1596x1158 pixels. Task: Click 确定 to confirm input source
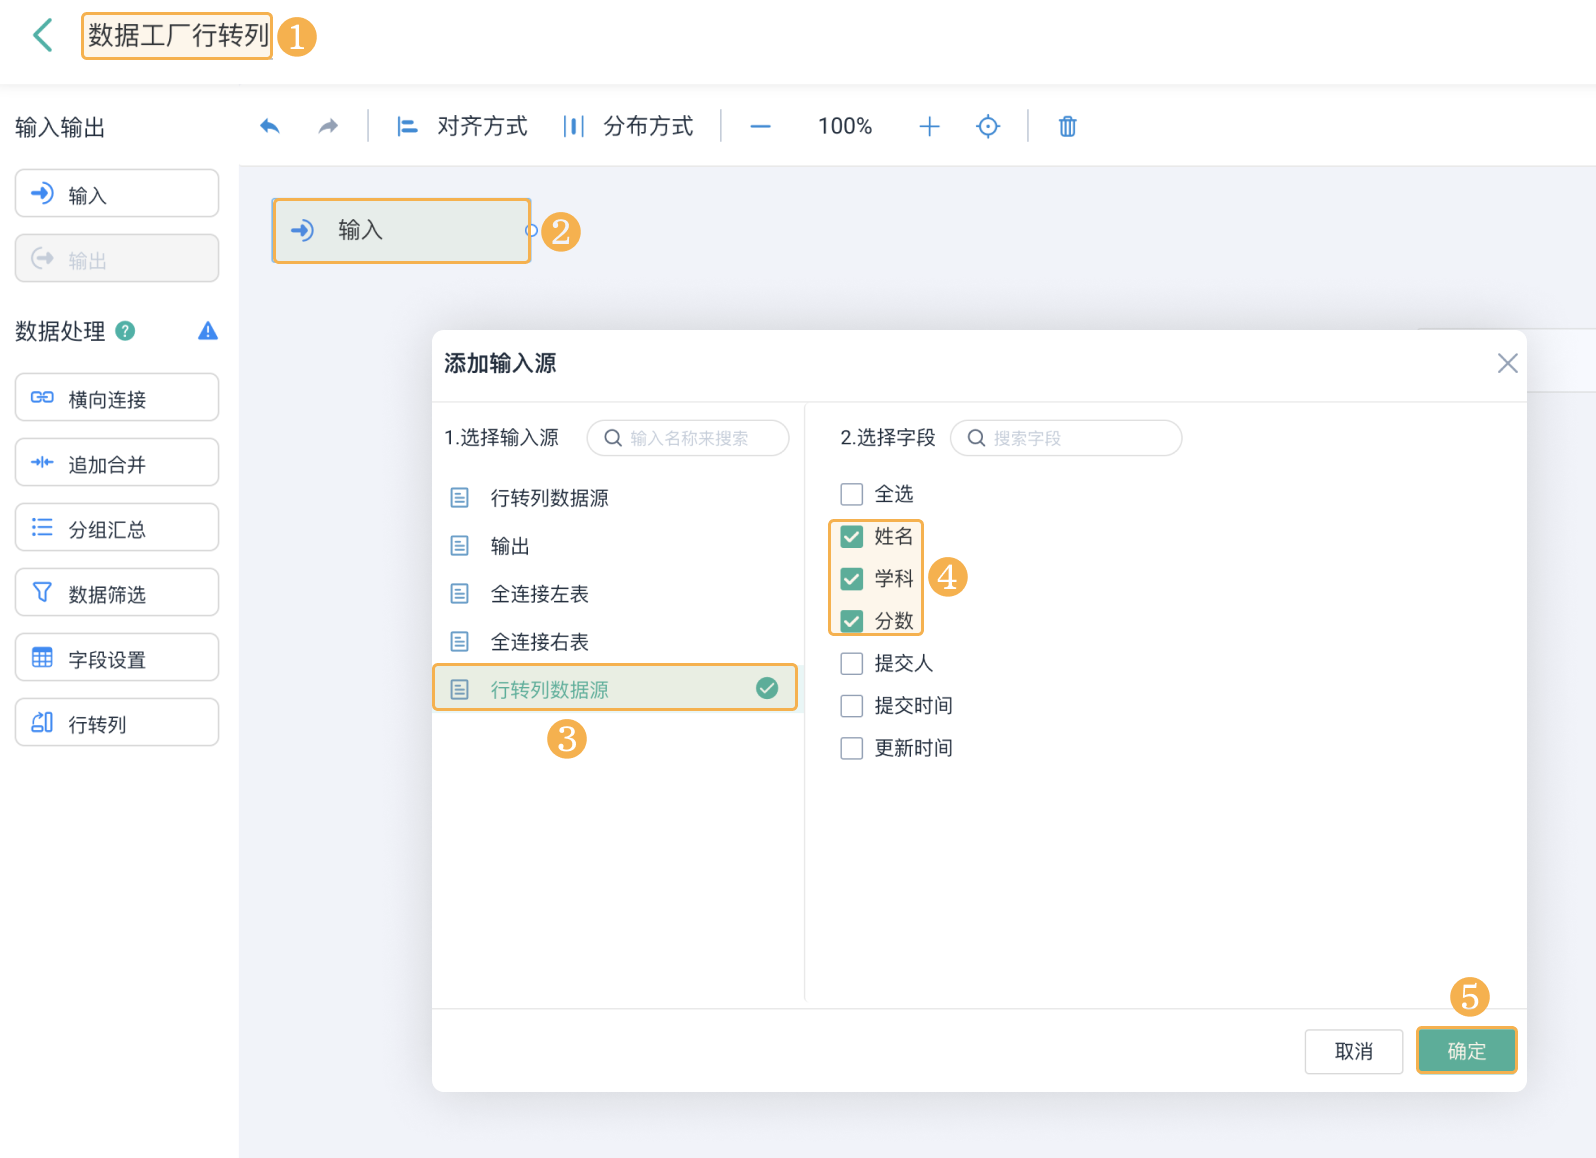click(x=1466, y=1051)
